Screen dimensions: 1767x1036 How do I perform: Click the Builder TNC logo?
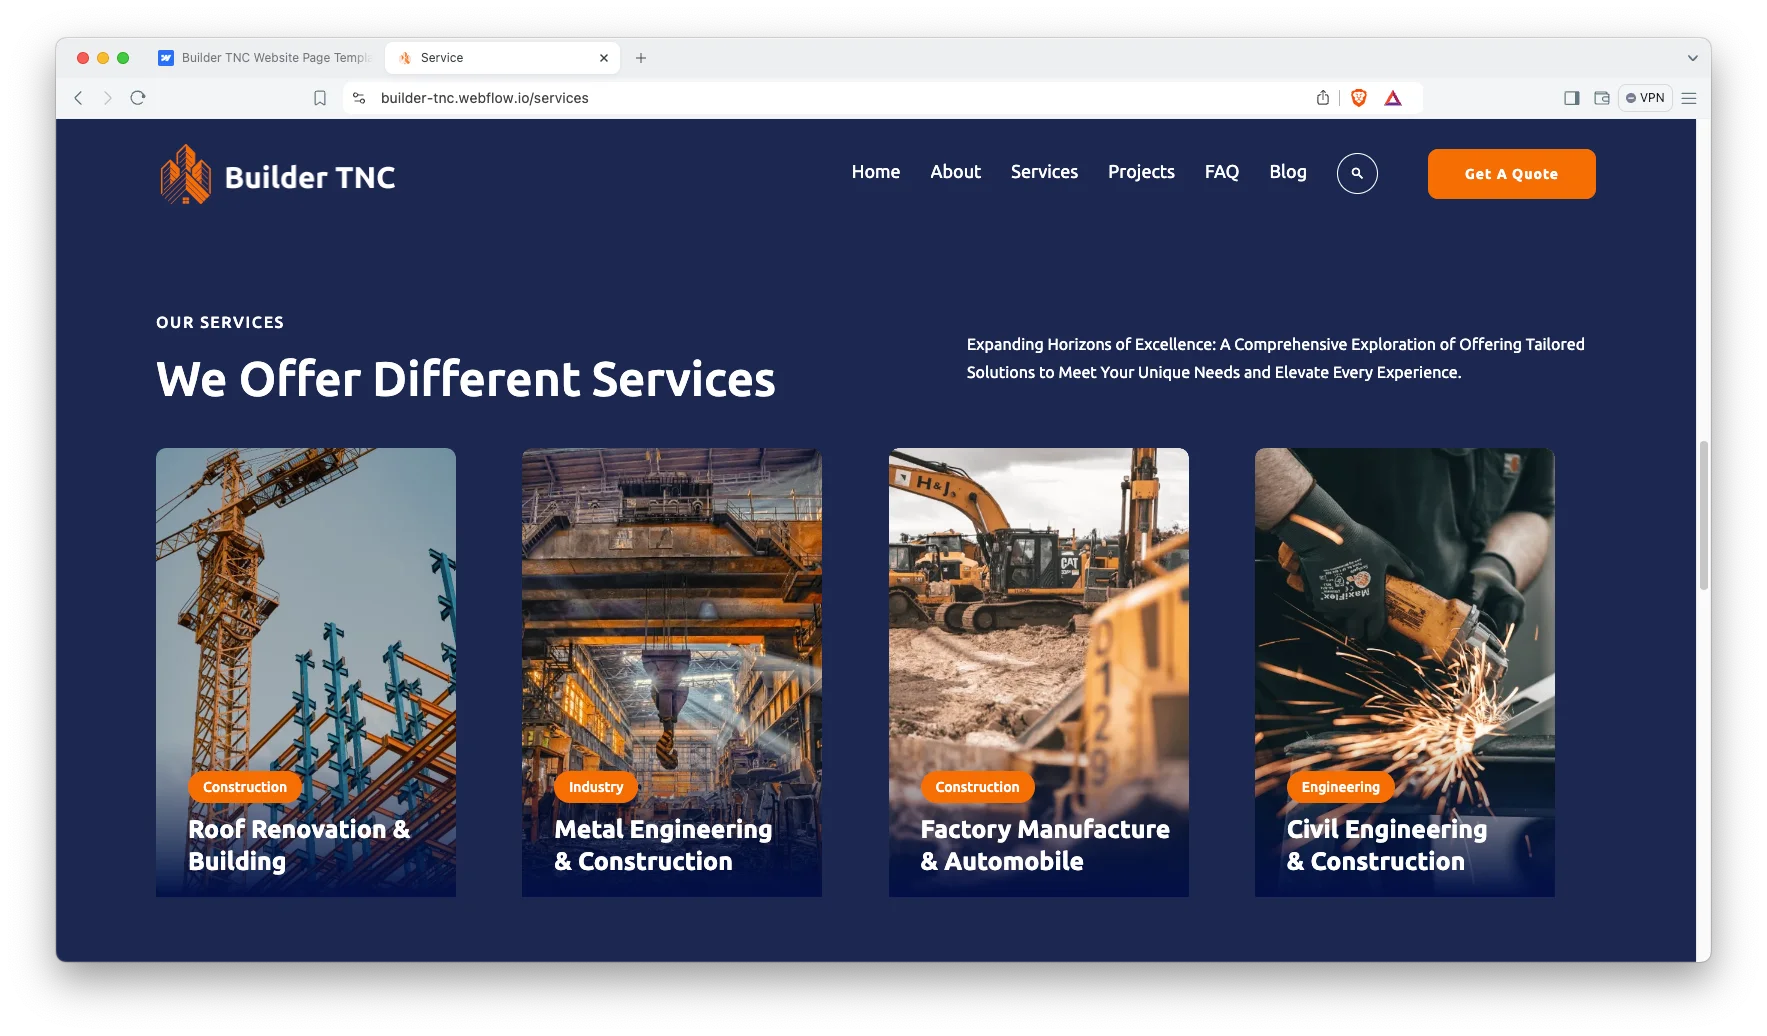(278, 175)
